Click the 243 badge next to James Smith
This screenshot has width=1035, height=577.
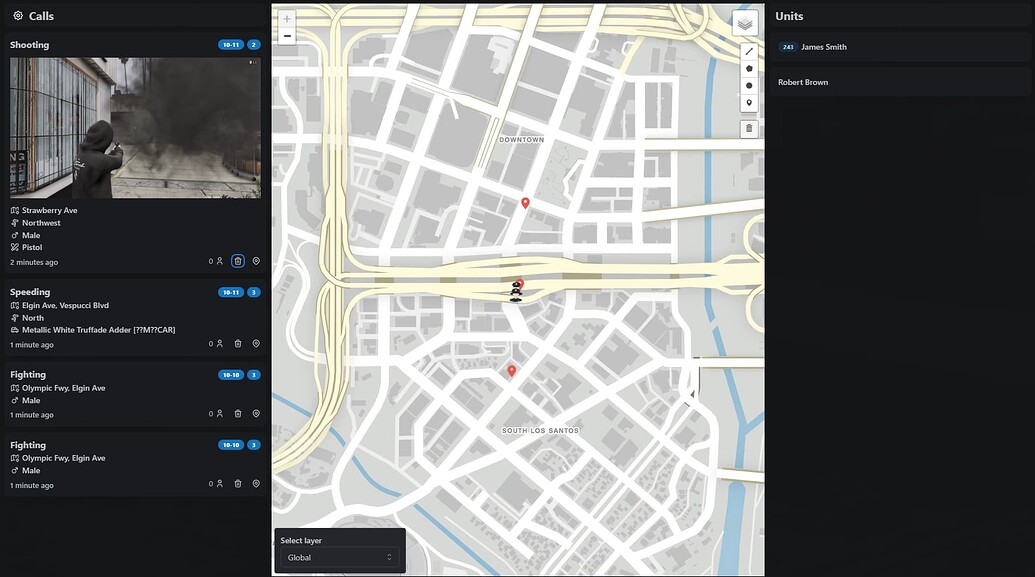click(786, 46)
